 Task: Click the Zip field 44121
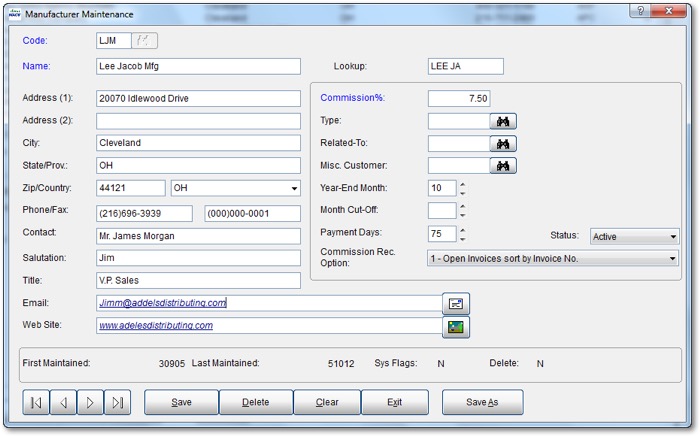click(x=131, y=188)
